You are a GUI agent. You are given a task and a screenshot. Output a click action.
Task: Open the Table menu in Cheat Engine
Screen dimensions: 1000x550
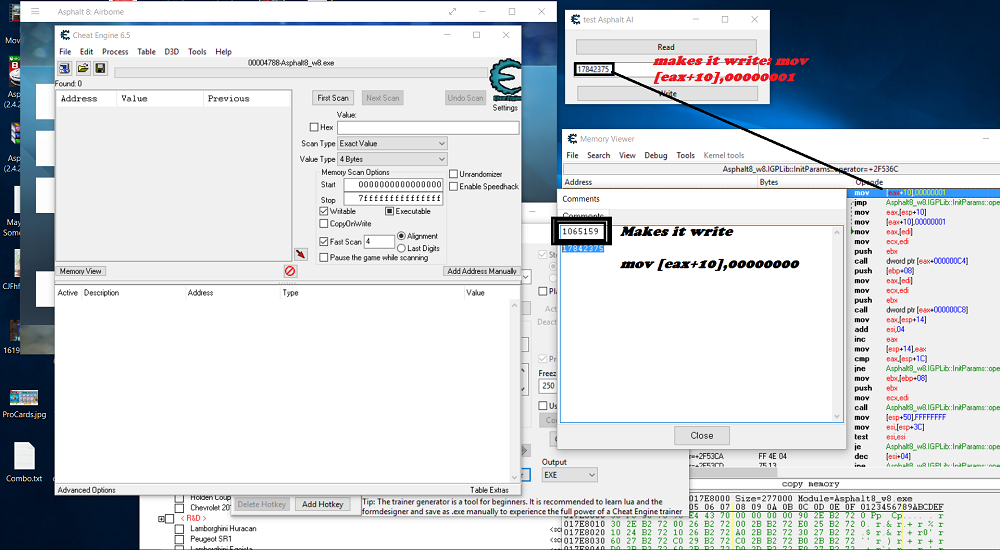tap(146, 52)
